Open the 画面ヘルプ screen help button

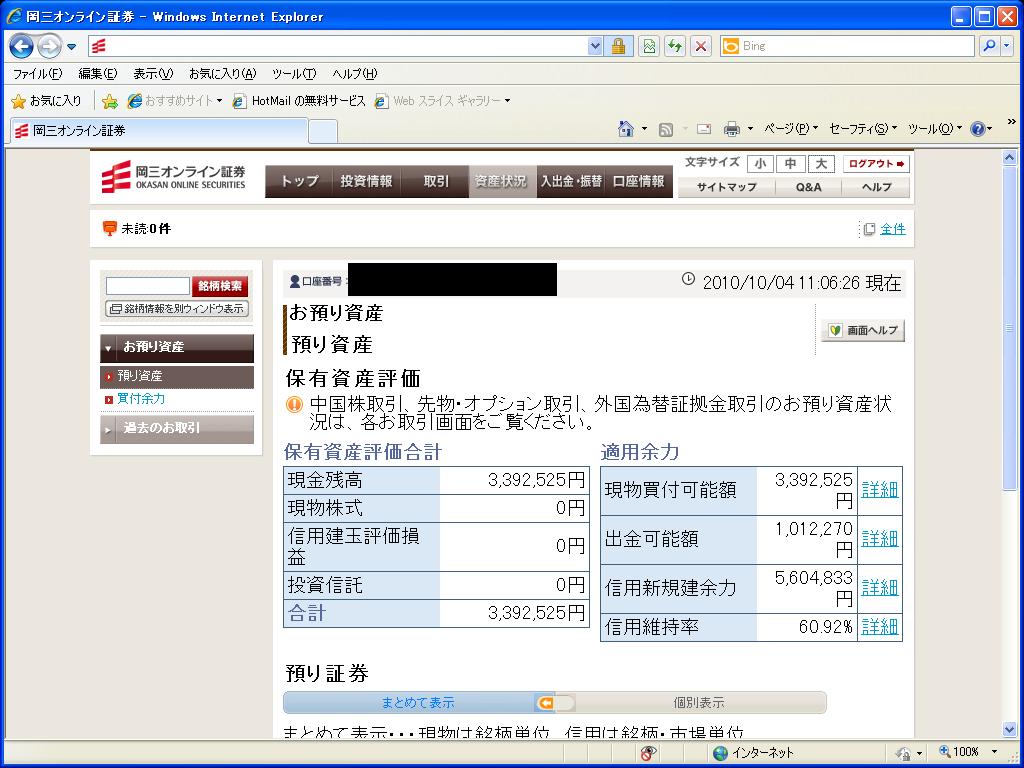click(x=863, y=330)
